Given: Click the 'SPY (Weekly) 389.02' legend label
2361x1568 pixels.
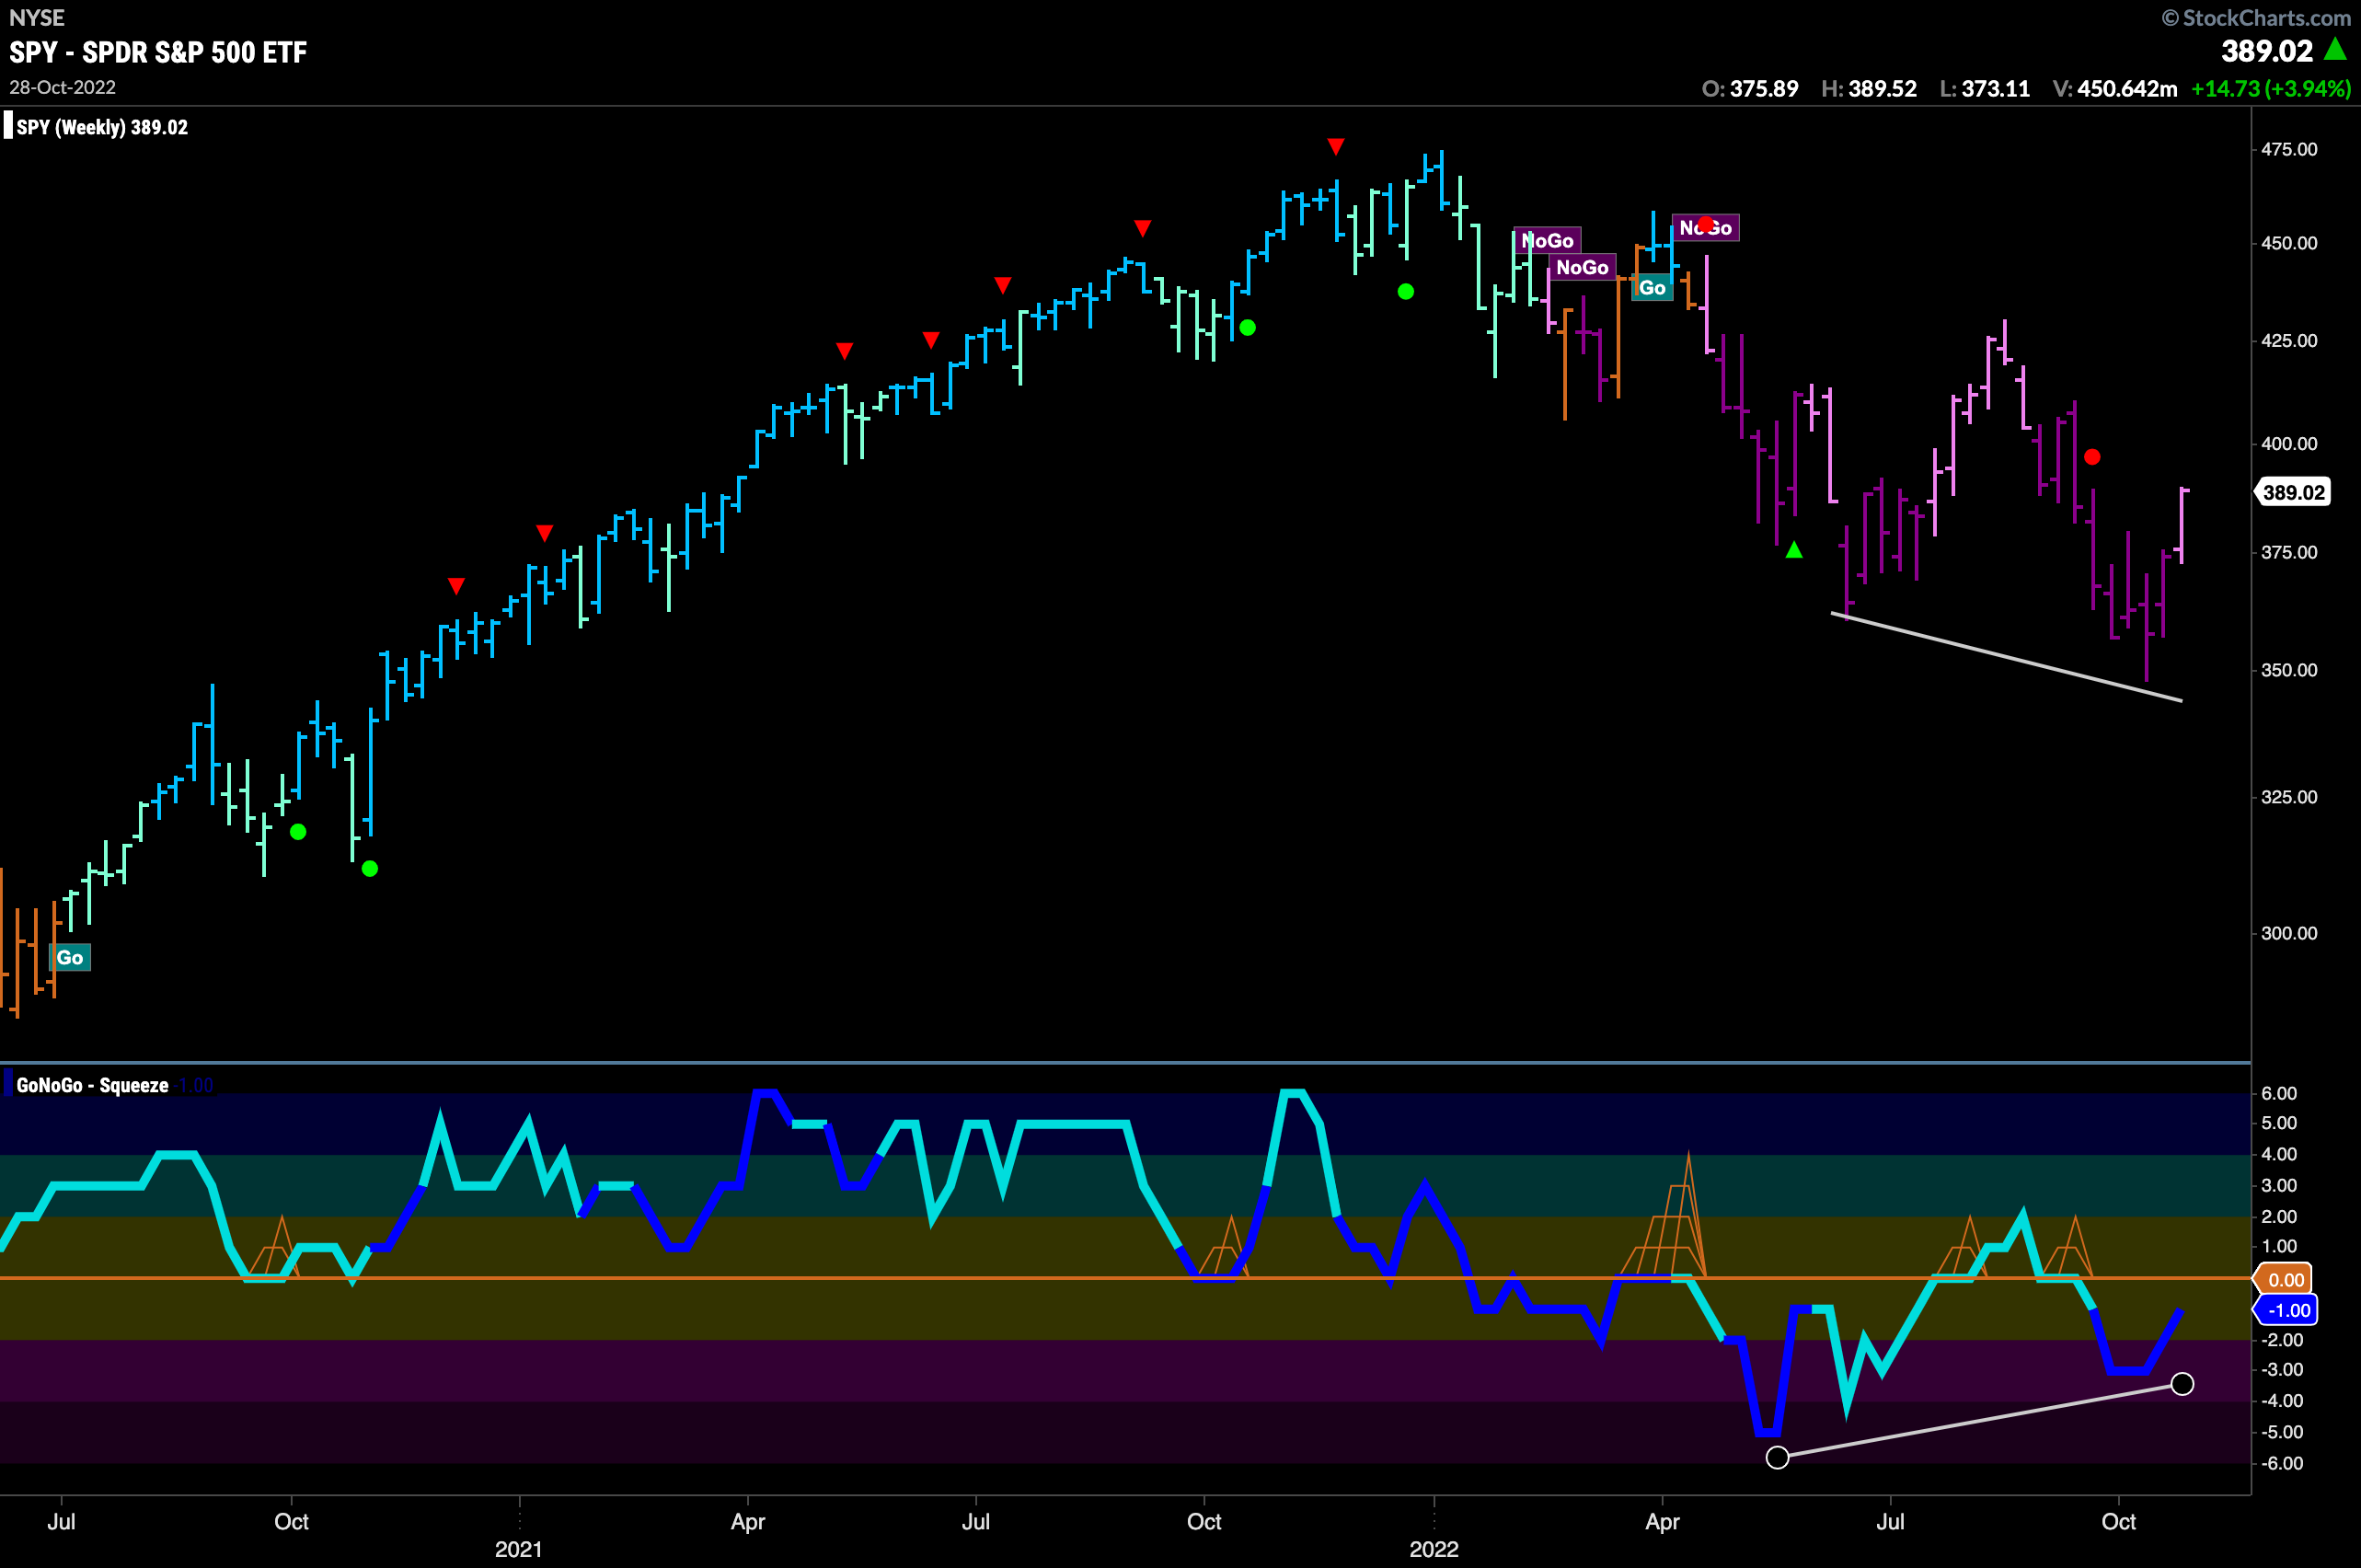Looking at the screenshot, I should [x=102, y=127].
